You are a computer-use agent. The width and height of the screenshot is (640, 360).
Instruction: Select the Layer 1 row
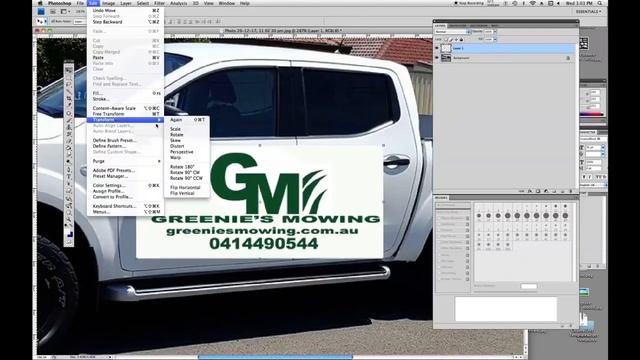point(504,48)
